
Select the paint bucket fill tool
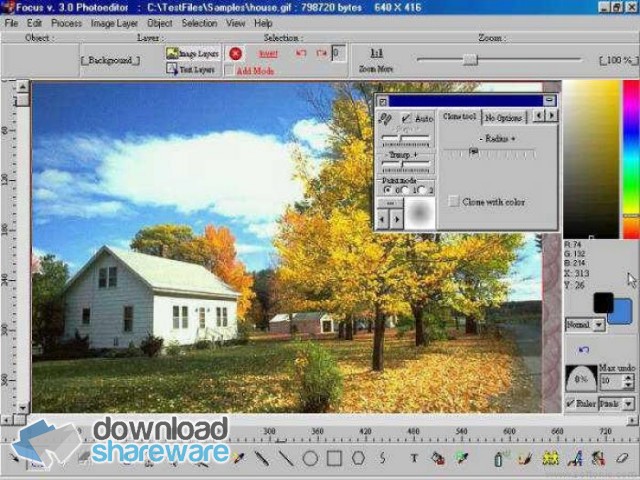pos(438,458)
